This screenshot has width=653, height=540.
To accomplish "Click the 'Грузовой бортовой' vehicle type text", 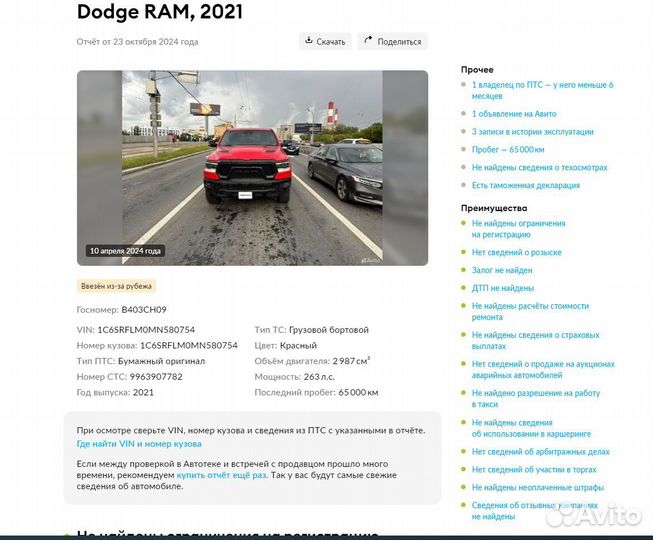I will click(329, 330).
